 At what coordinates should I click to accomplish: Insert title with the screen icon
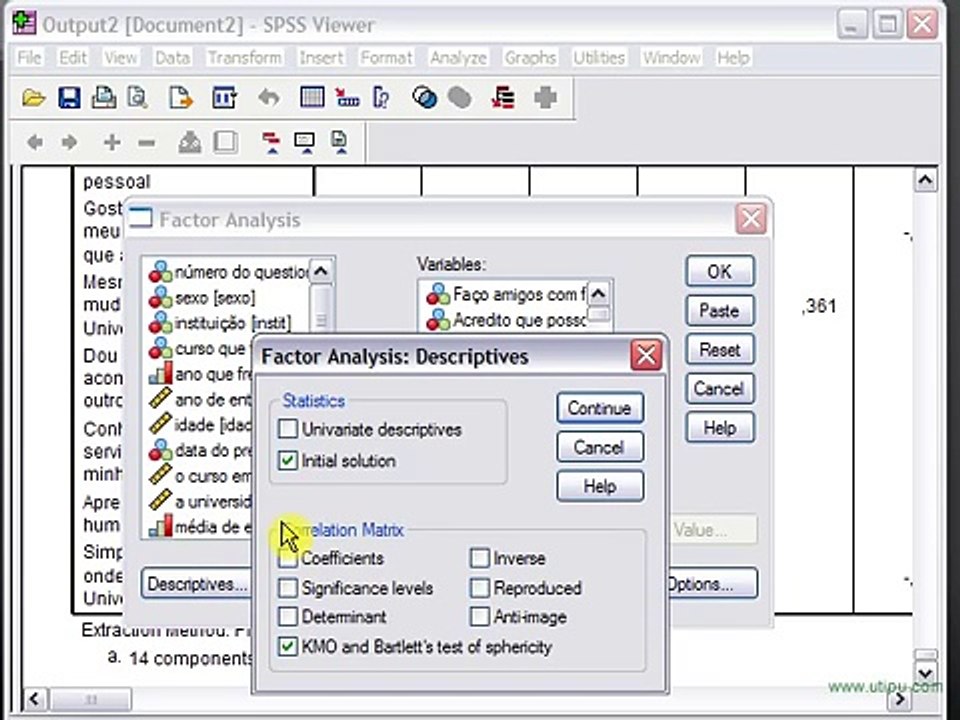(304, 142)
